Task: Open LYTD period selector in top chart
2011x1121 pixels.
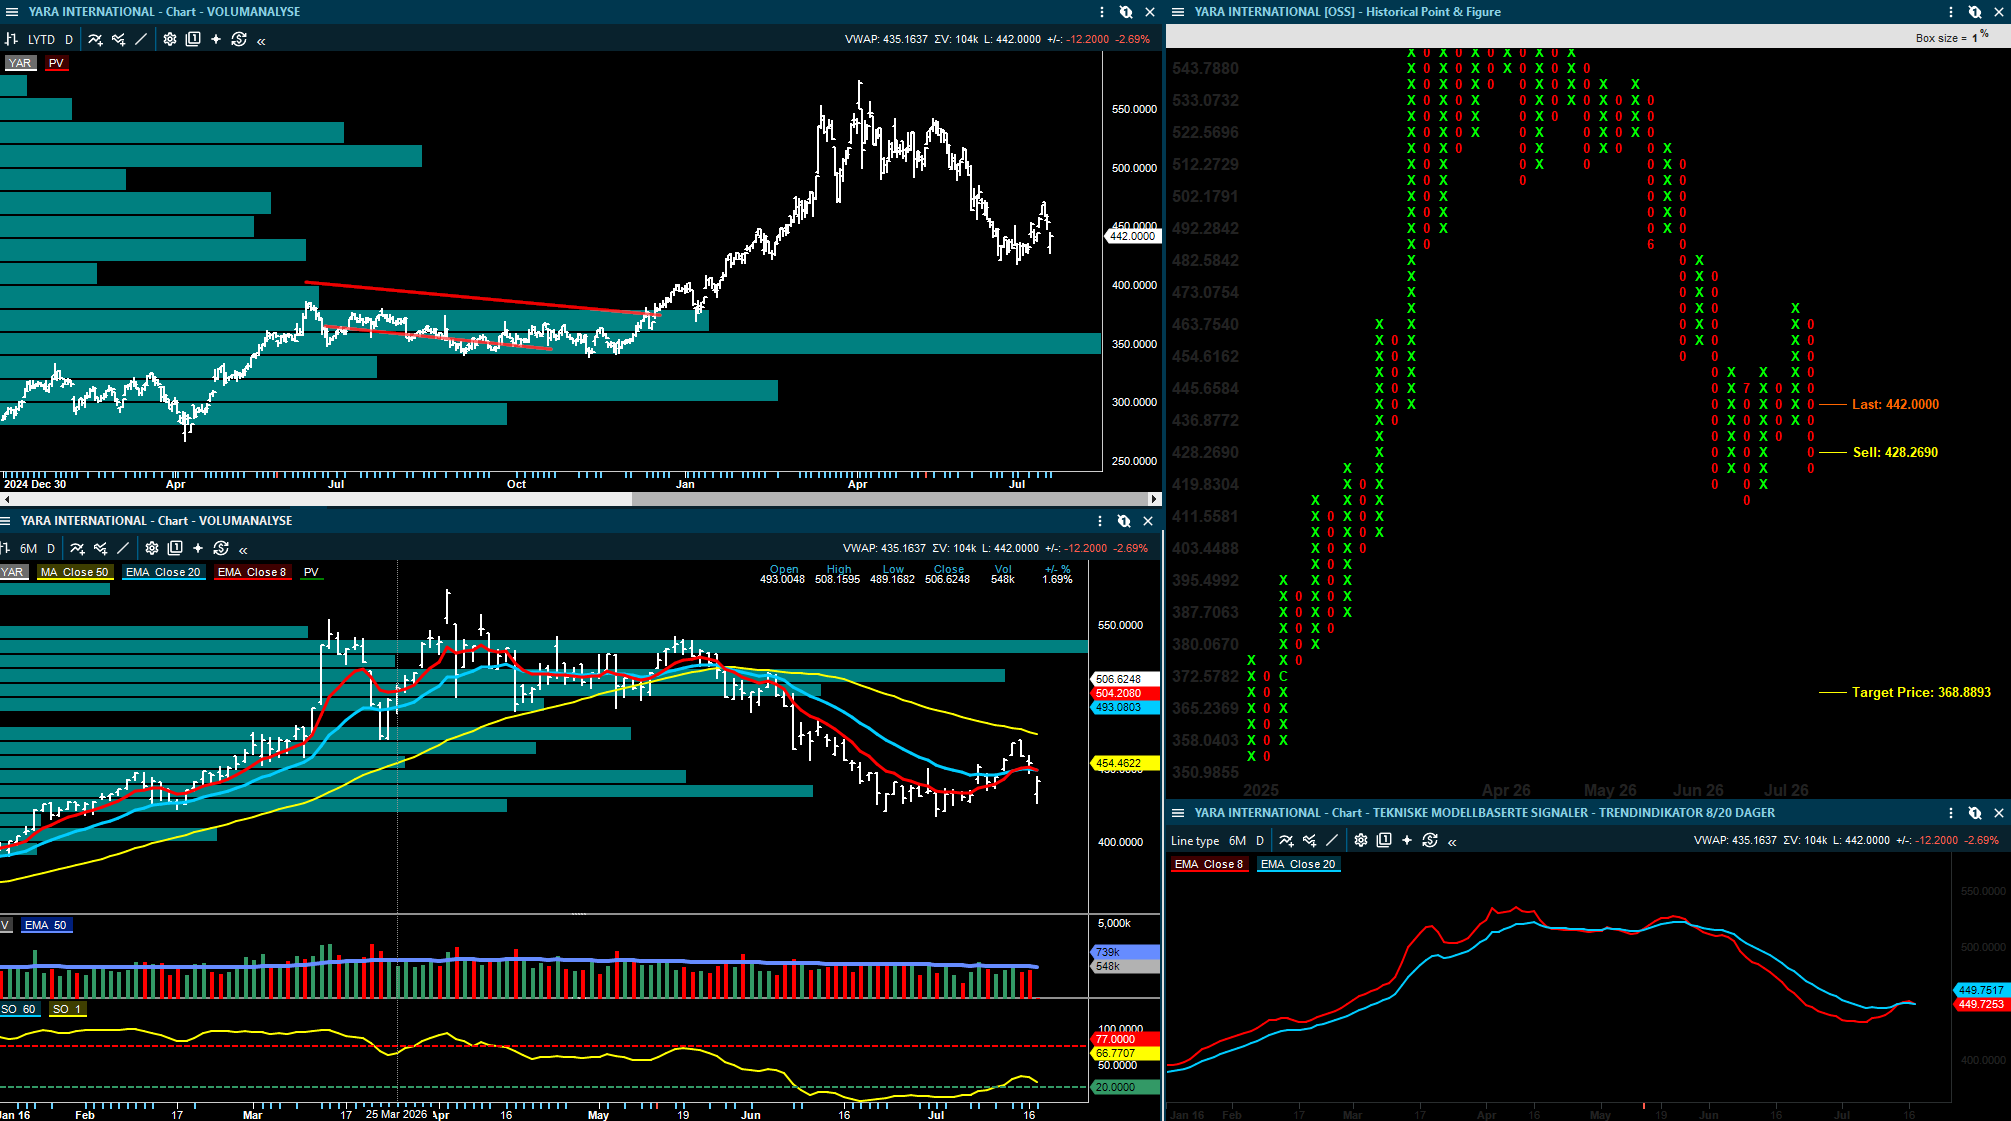Action: (x=41, y=40)
